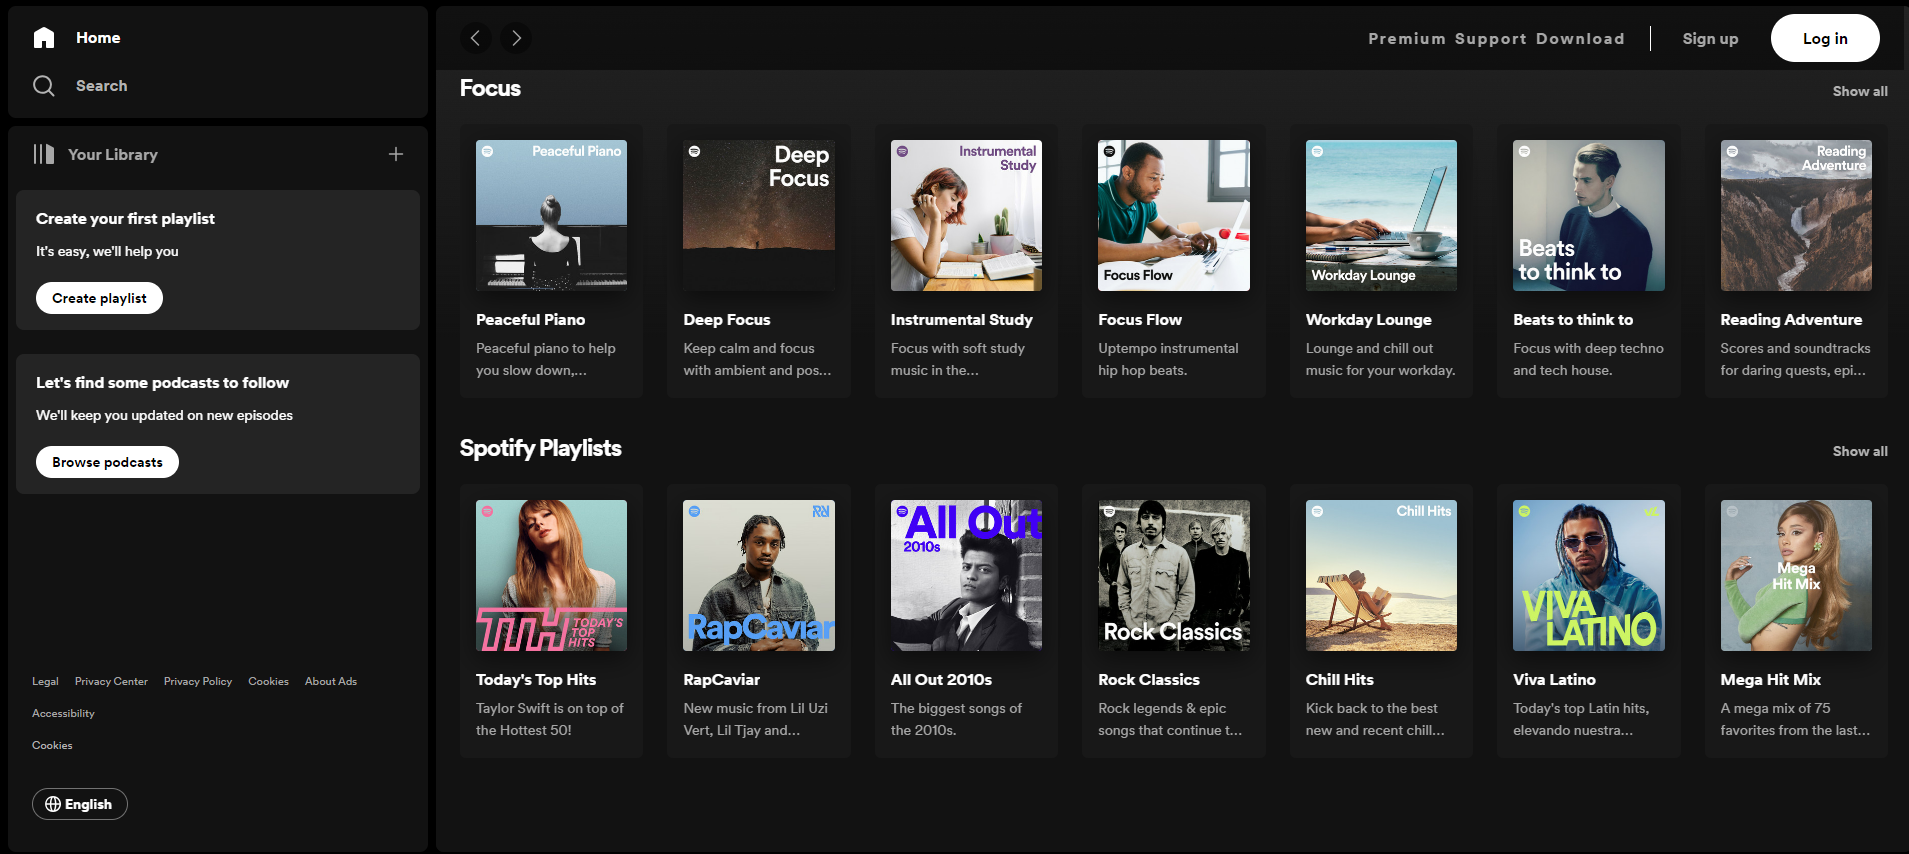This screenshot has width=1909, height=854.
Task: Click the RapCaviar title text
Action: click(722, 680)
